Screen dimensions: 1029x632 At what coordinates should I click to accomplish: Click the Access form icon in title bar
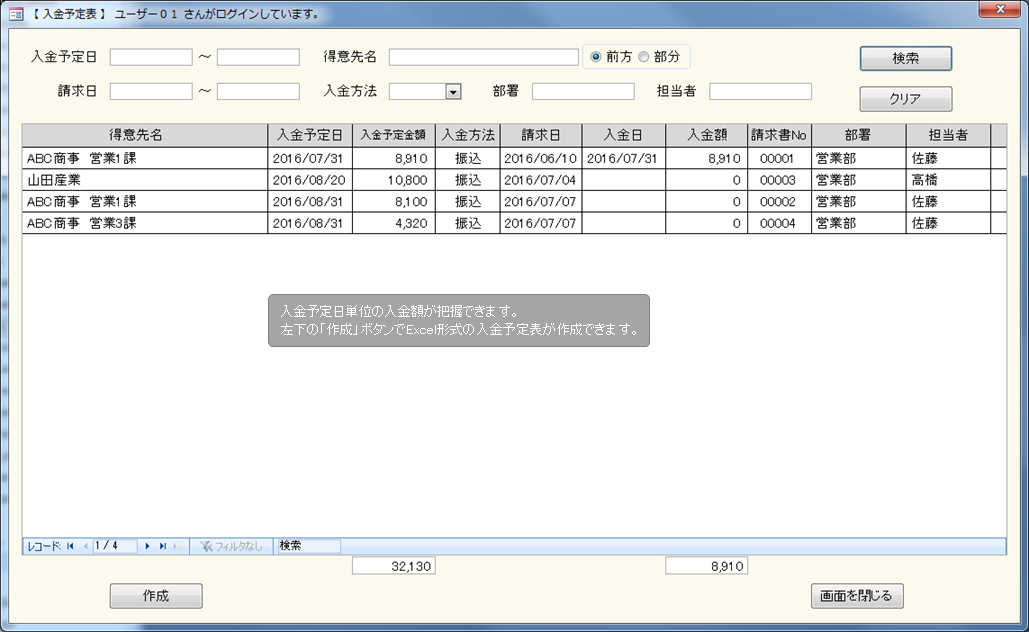[x=16, y=13]
